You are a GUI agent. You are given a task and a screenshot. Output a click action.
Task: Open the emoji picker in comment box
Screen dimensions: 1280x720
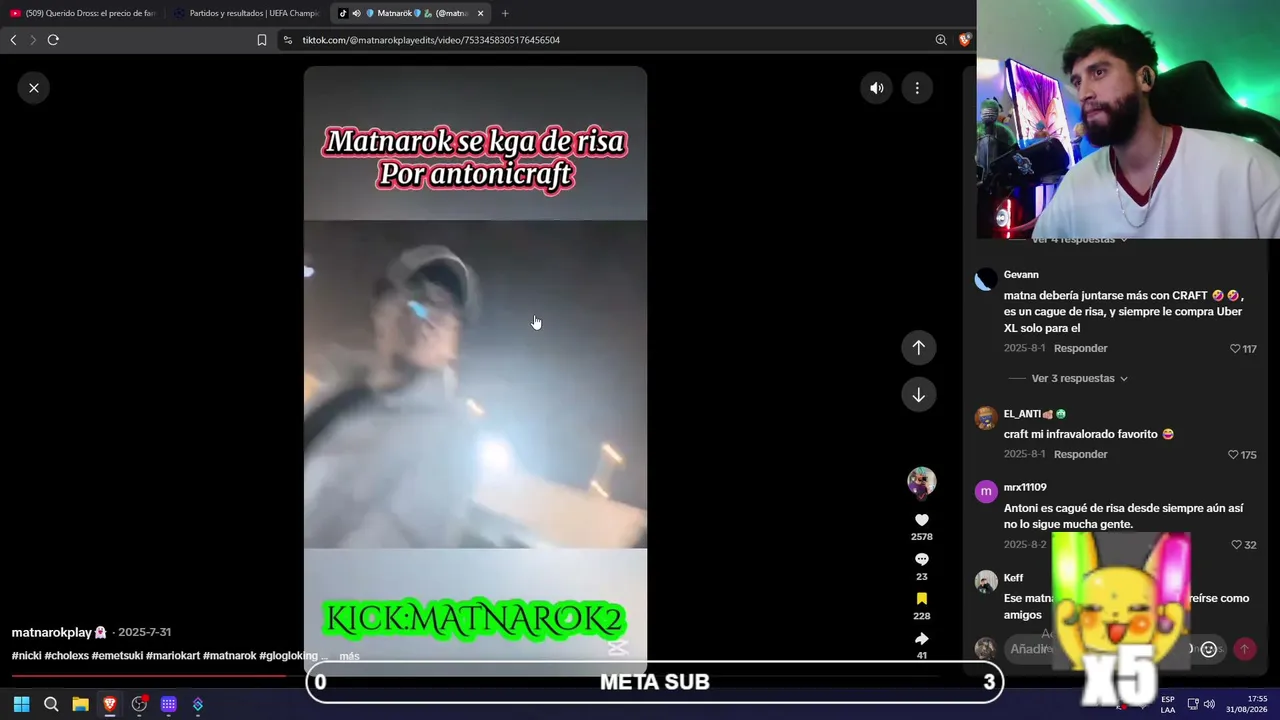point(1208,649)
